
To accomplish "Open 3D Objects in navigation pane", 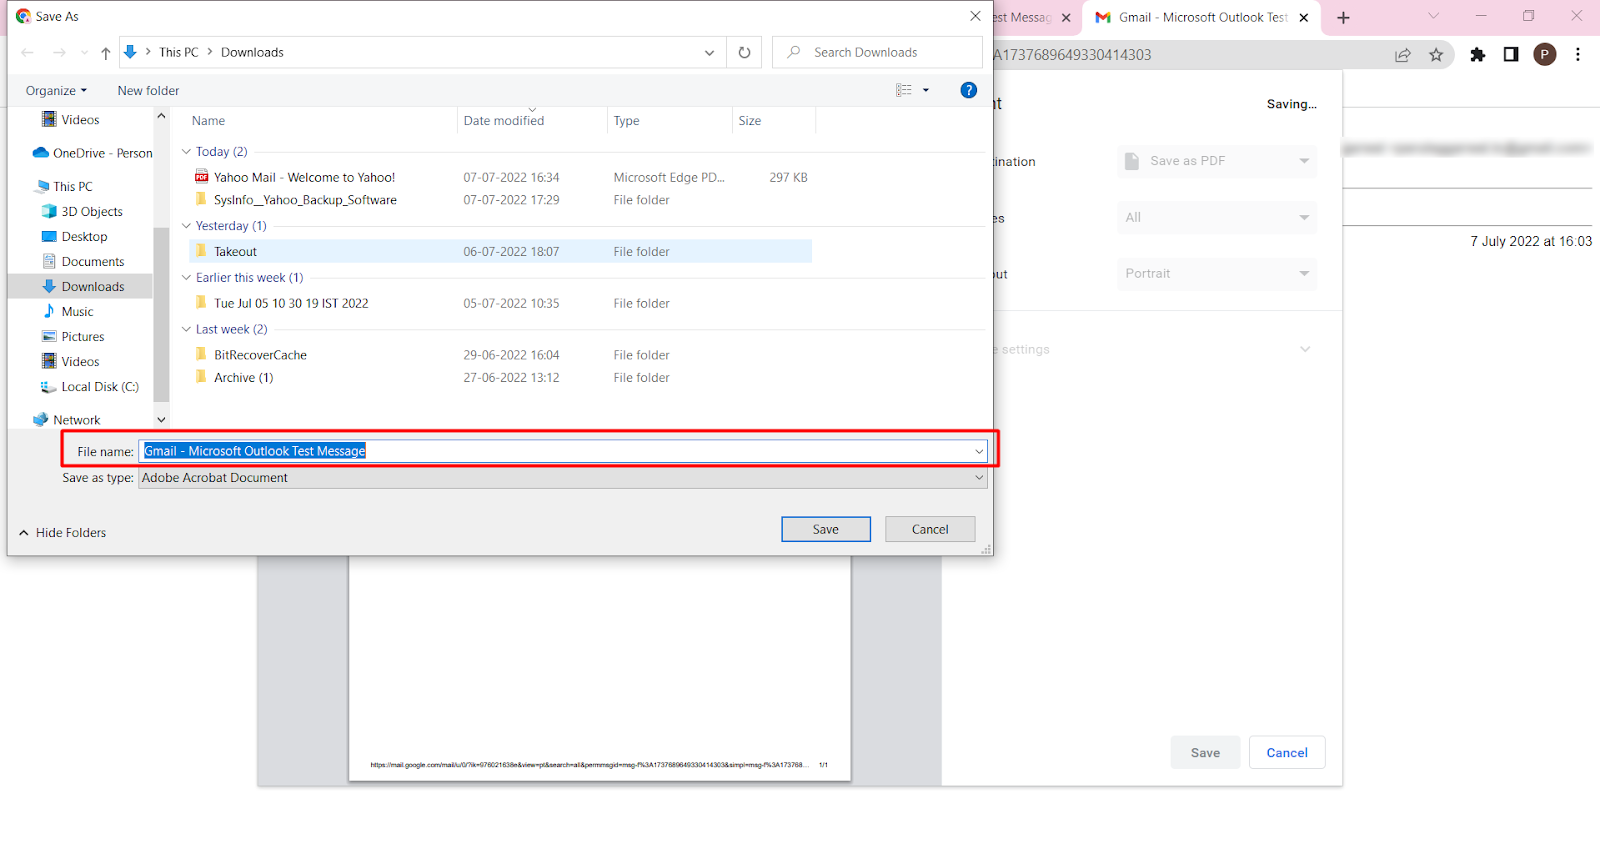I will pos(82,212).
